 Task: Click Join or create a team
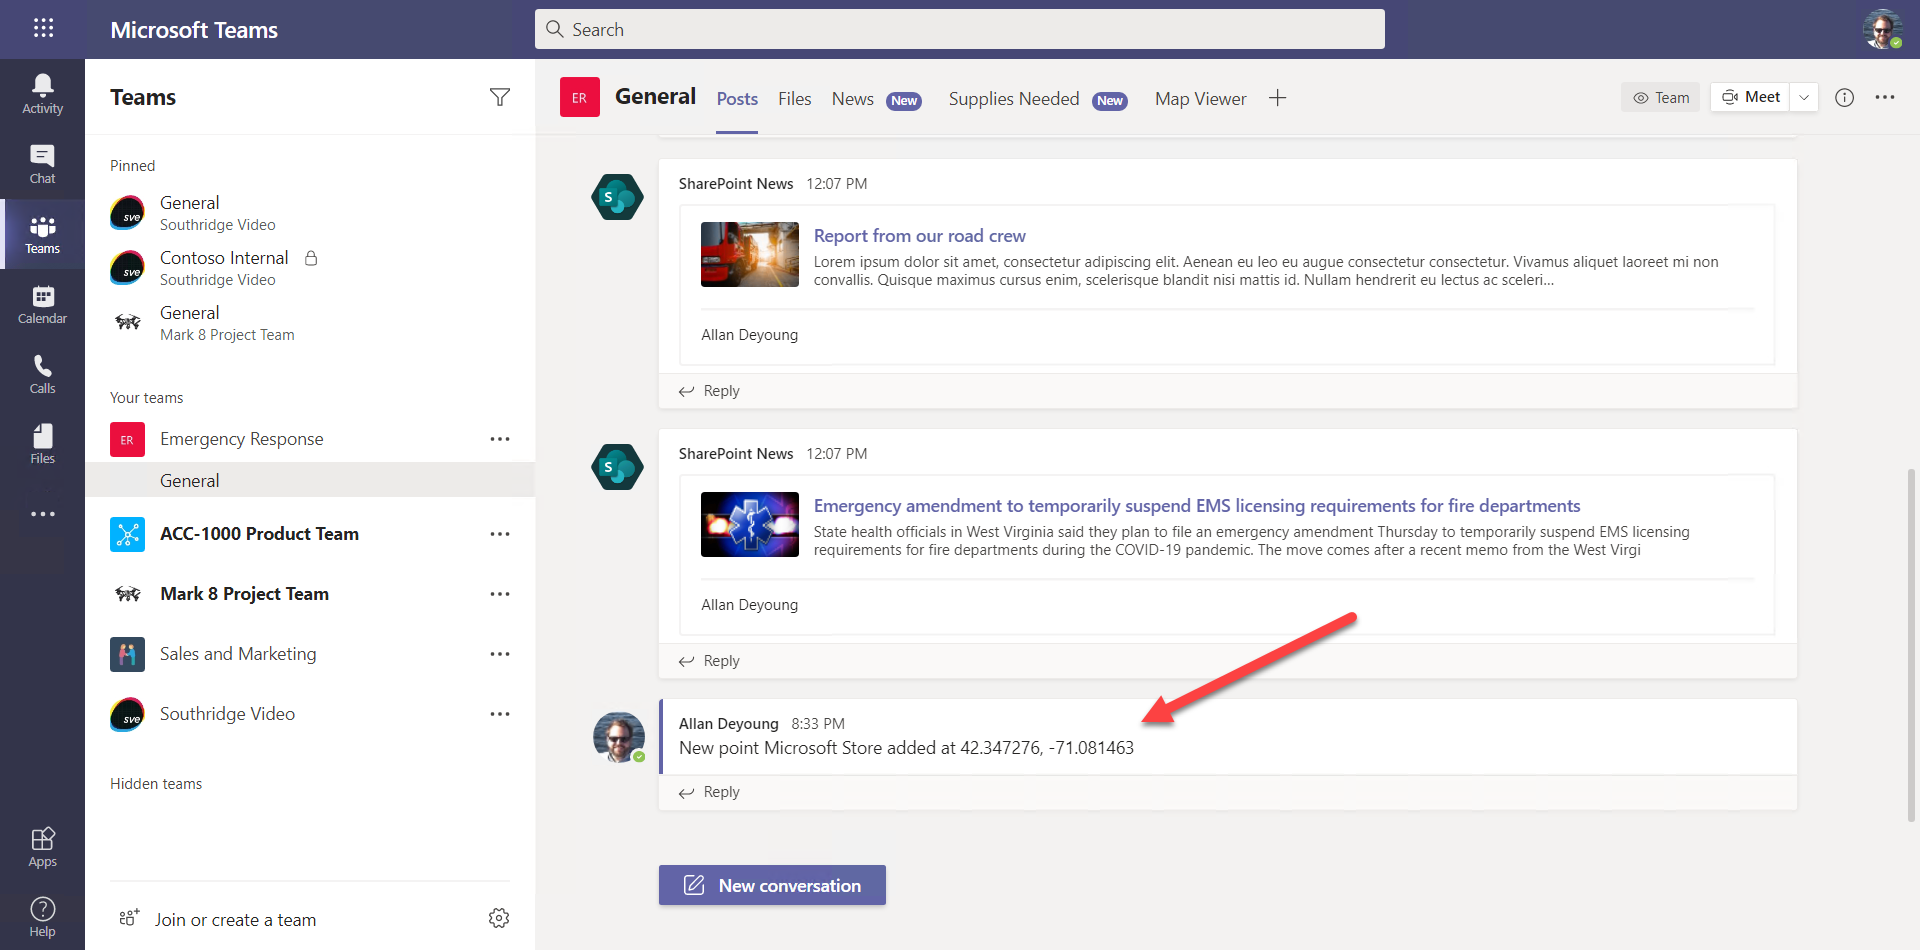[x=218, y=919]
